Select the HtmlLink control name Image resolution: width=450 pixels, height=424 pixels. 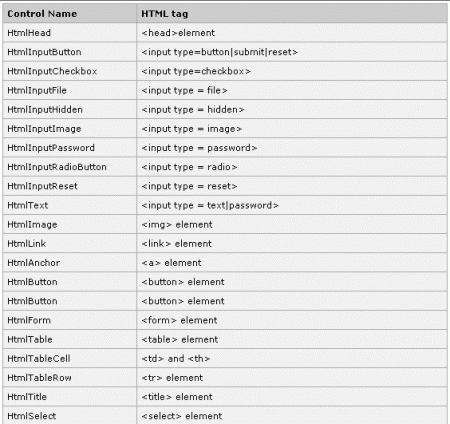point(27,244)
